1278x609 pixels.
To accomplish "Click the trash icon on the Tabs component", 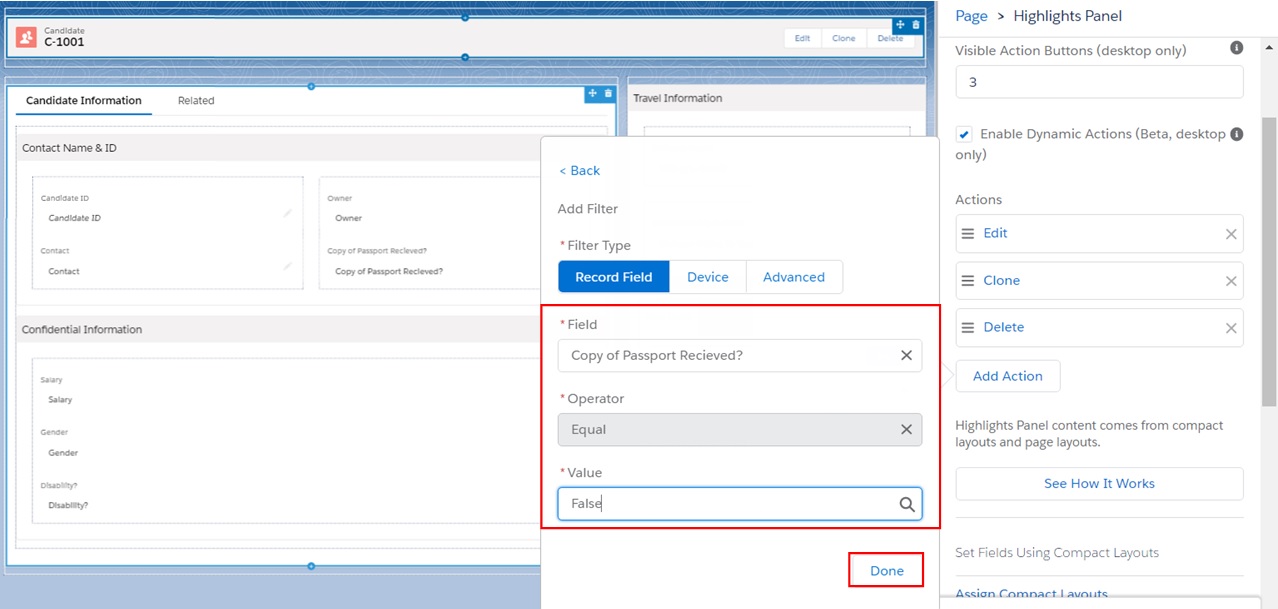I will [610, 93].
